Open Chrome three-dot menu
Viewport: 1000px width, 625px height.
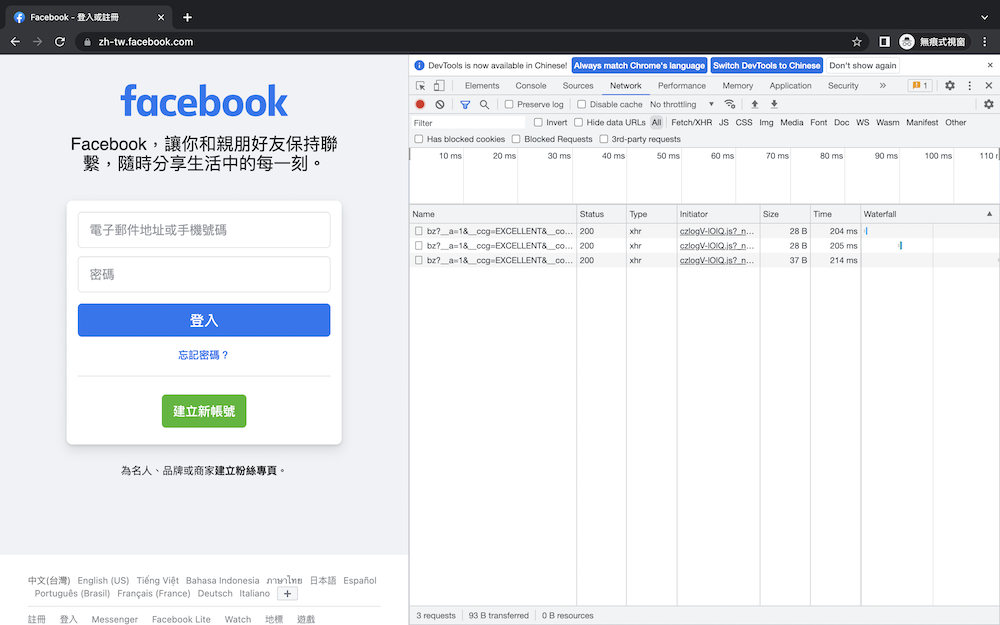click(x=985, y=41)
